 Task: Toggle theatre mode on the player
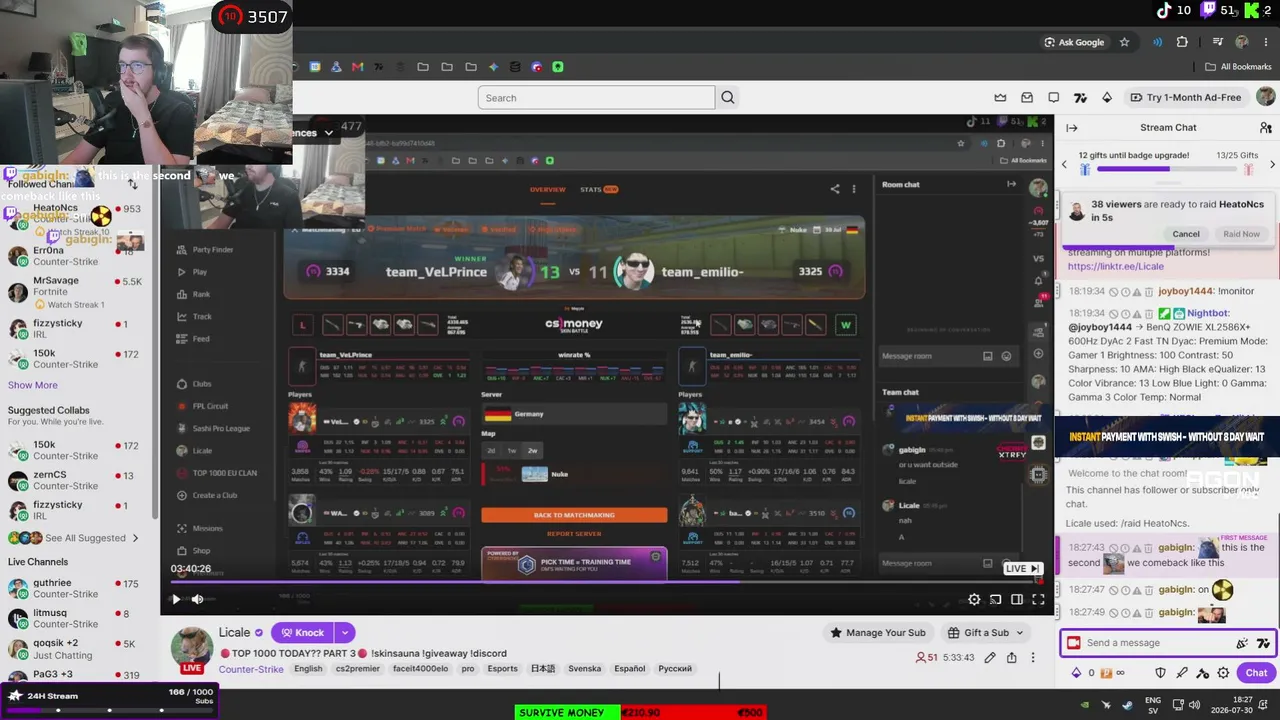click(1016, 599)
